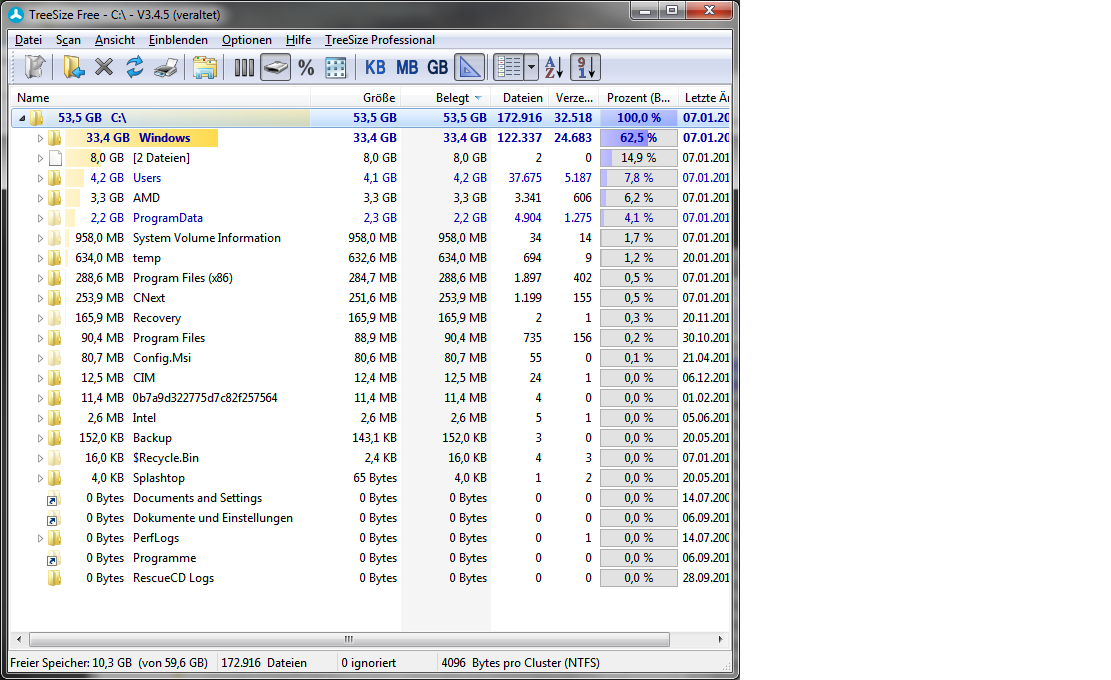
Task: Sort by name using the A-Z icon
Action: pyautogui.click(x=554, y=67)
